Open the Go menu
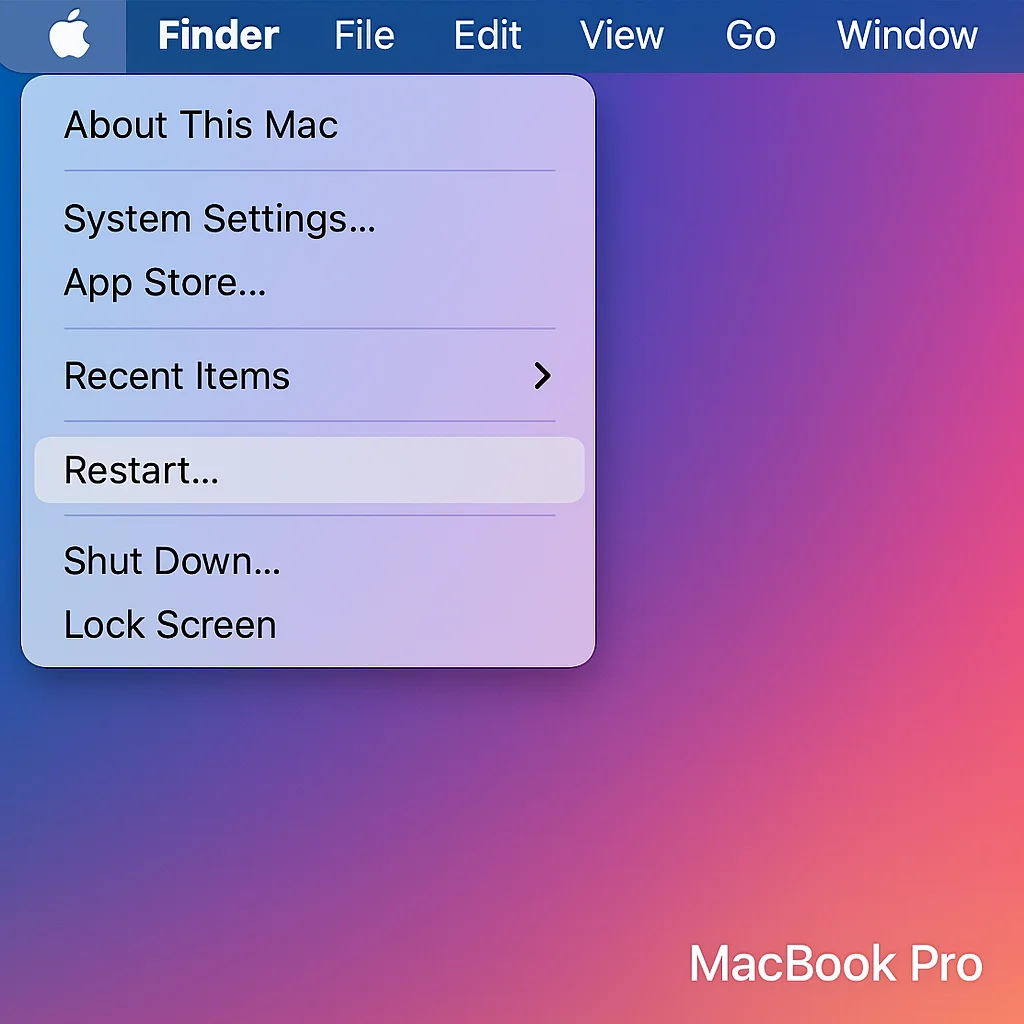 [x=750, y=35]
